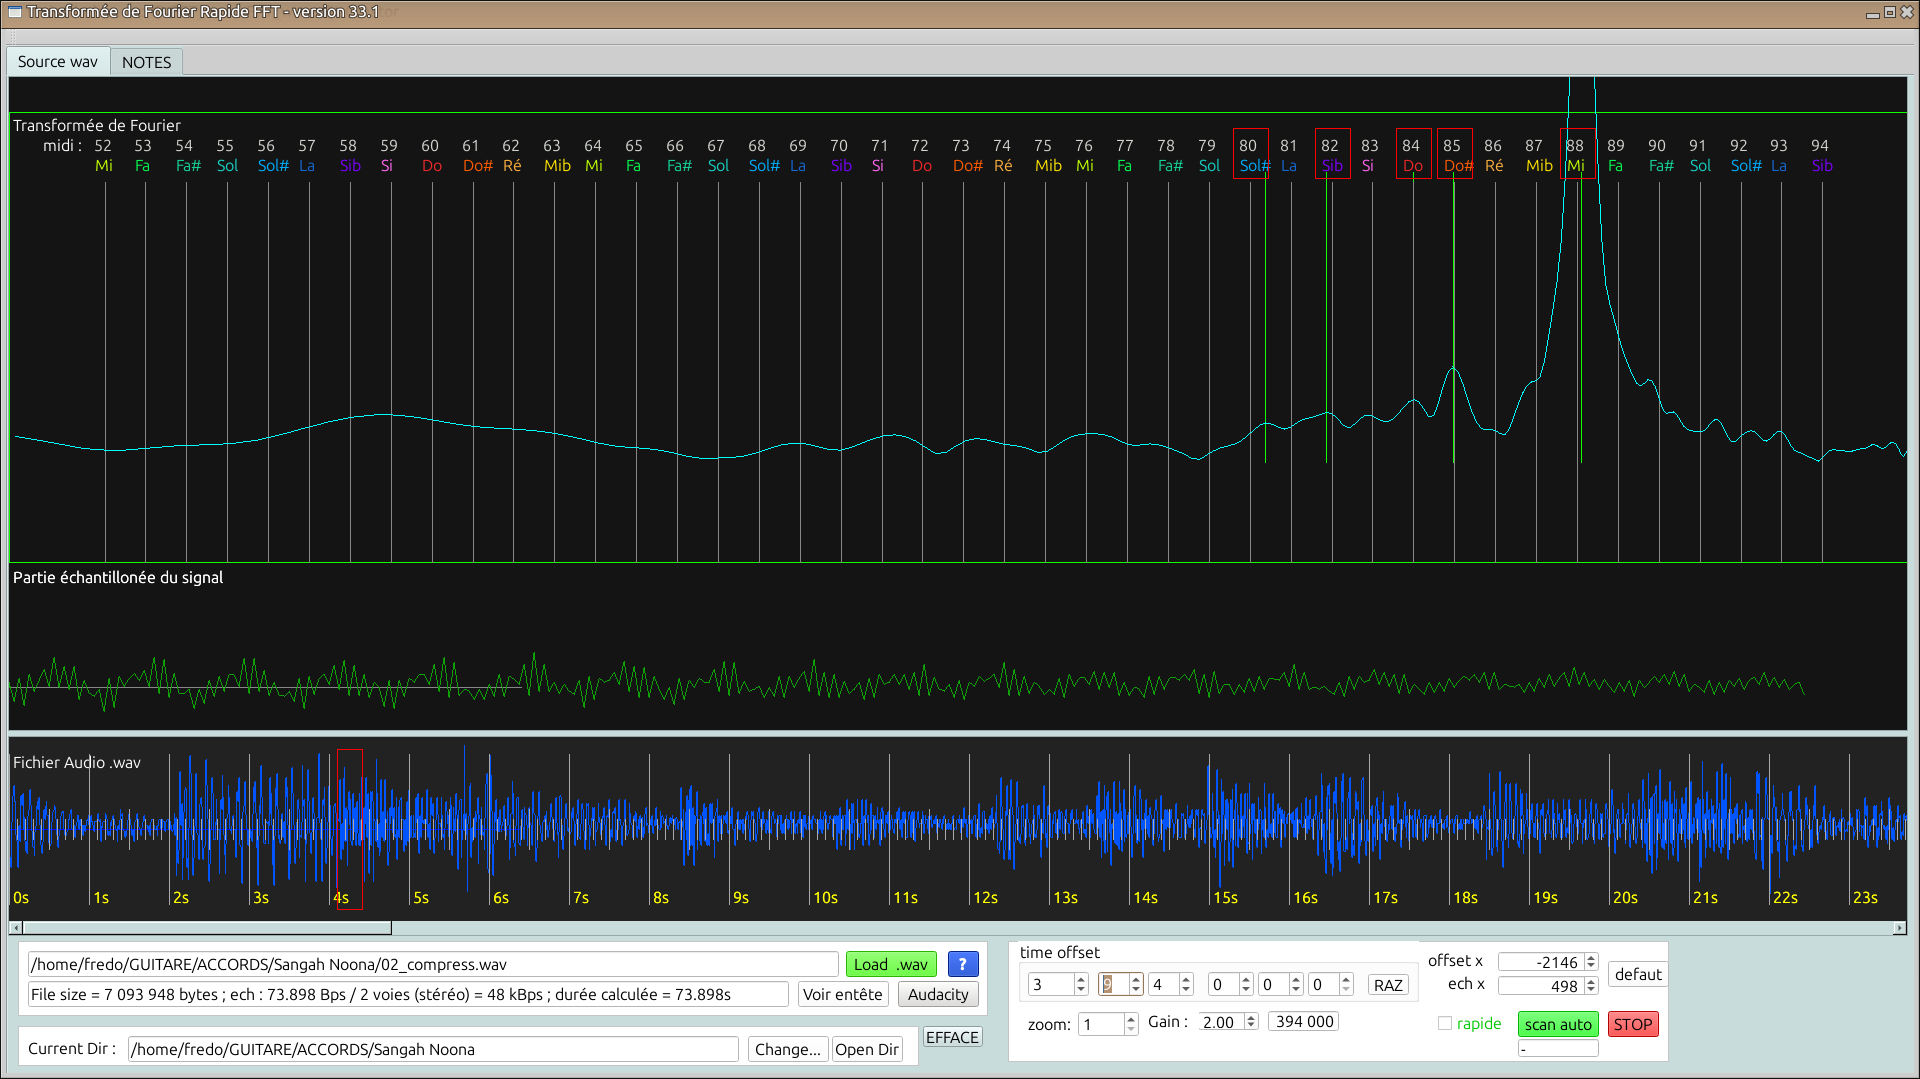Increase the offset x spinbox value
This screenshot has width=1920, height=1079.
(x=1591, y=957)
